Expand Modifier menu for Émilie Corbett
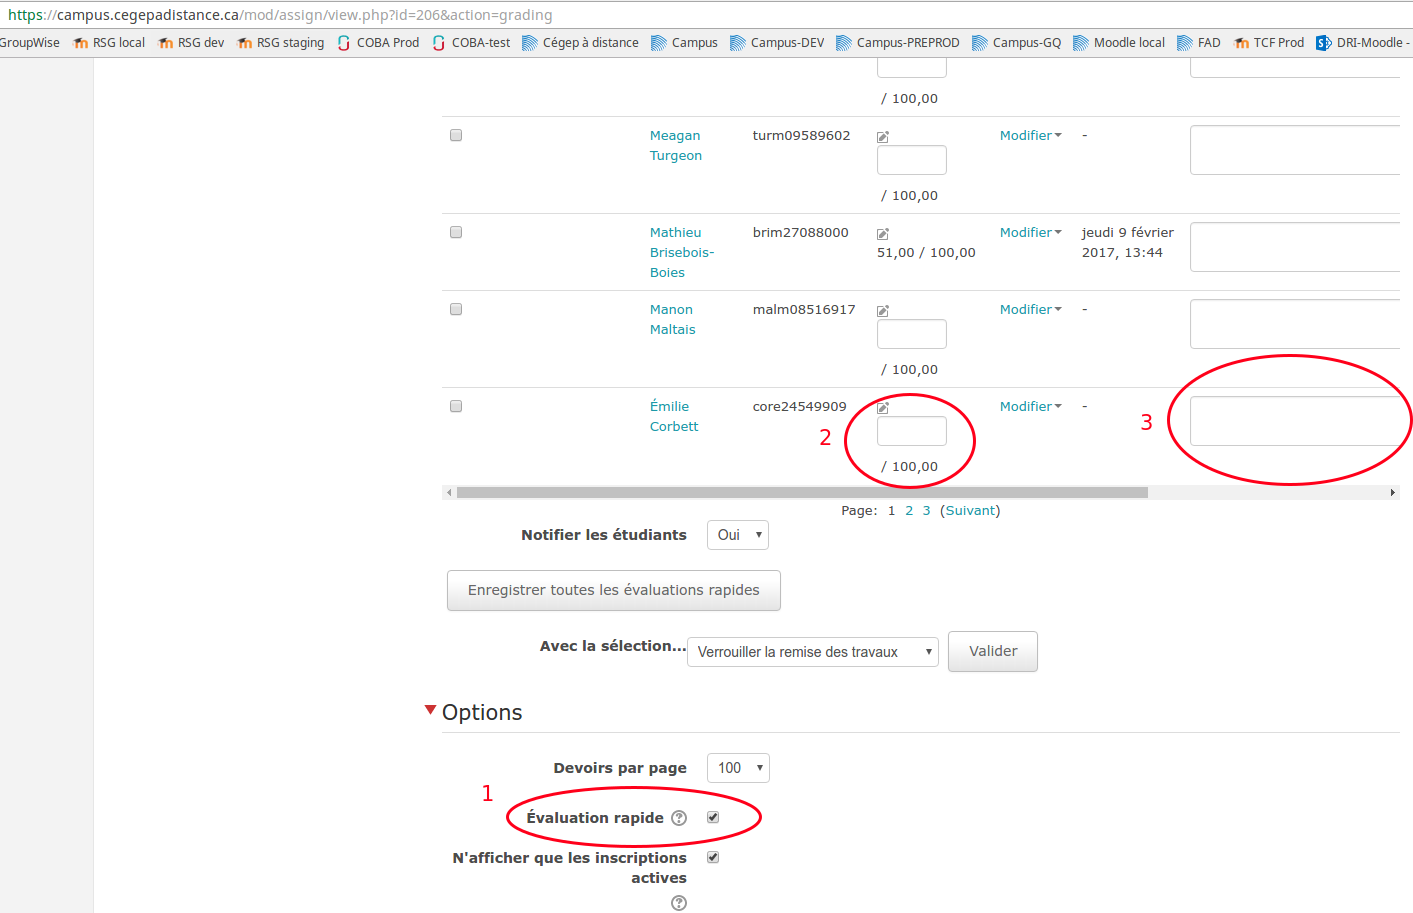Screen dimensions: 1413x913 click(1030, 406)
